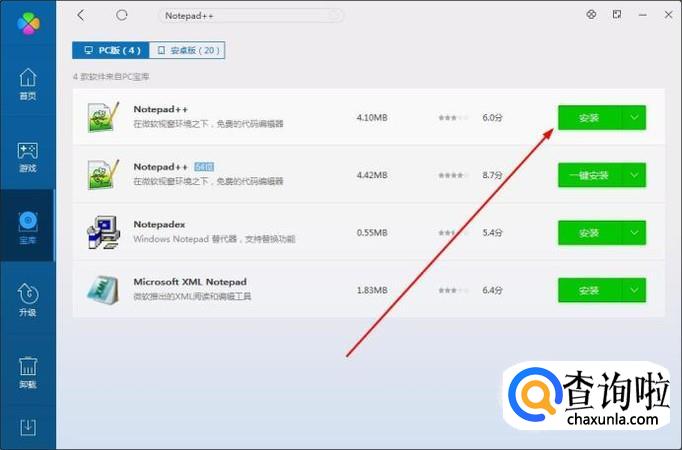
Task: Click the 6.4分 rating text
Action: pyautogui.click(x=492, y=290)
